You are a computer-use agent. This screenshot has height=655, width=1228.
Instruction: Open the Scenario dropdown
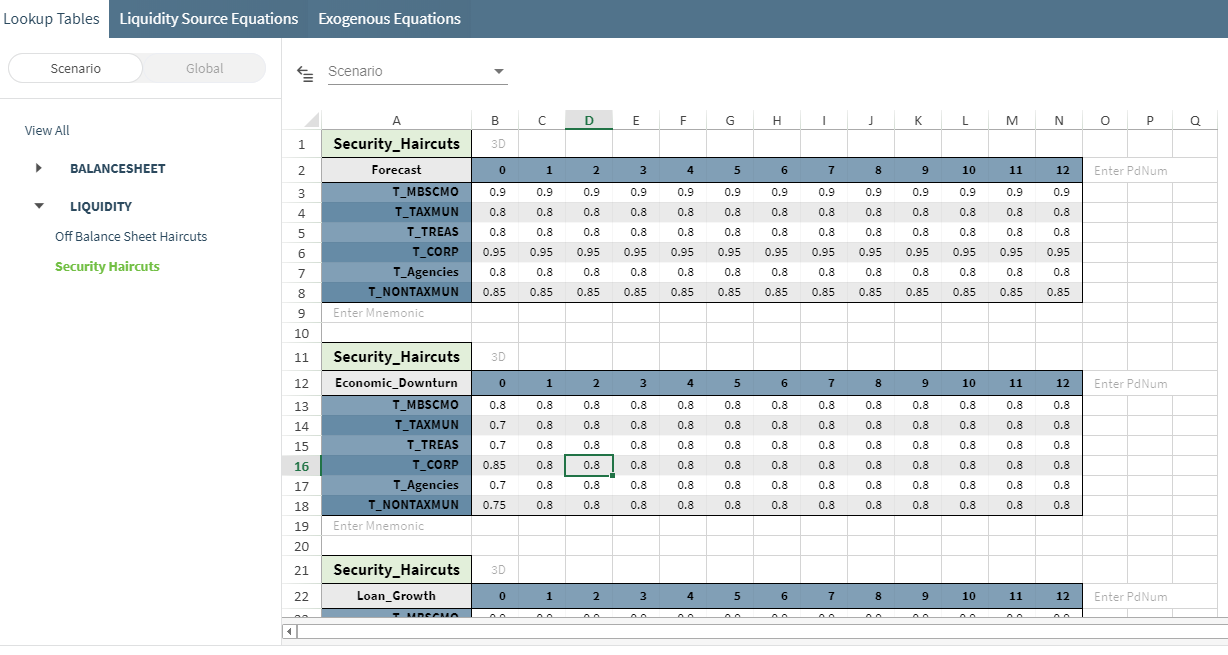[418, 72]
